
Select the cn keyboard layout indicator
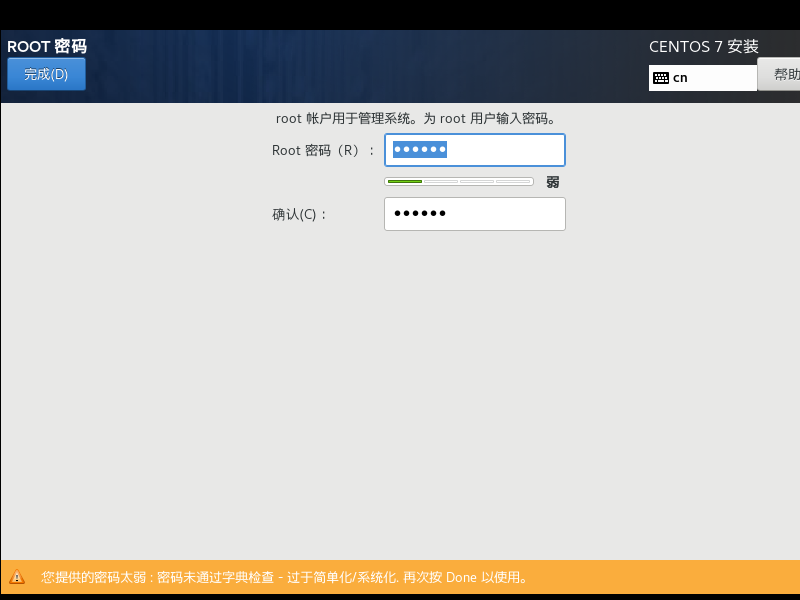click(x=703, y=78)
